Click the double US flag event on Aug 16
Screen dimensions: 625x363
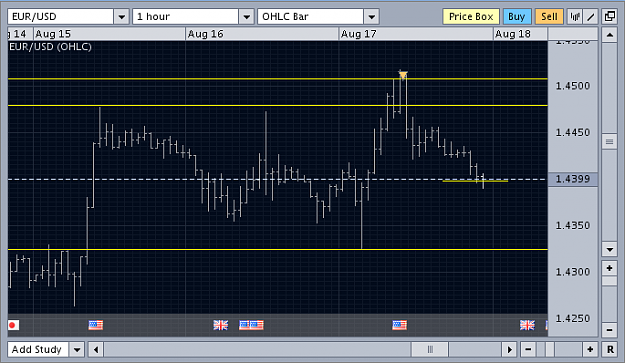pyautogui.click(x=251, y=325)
